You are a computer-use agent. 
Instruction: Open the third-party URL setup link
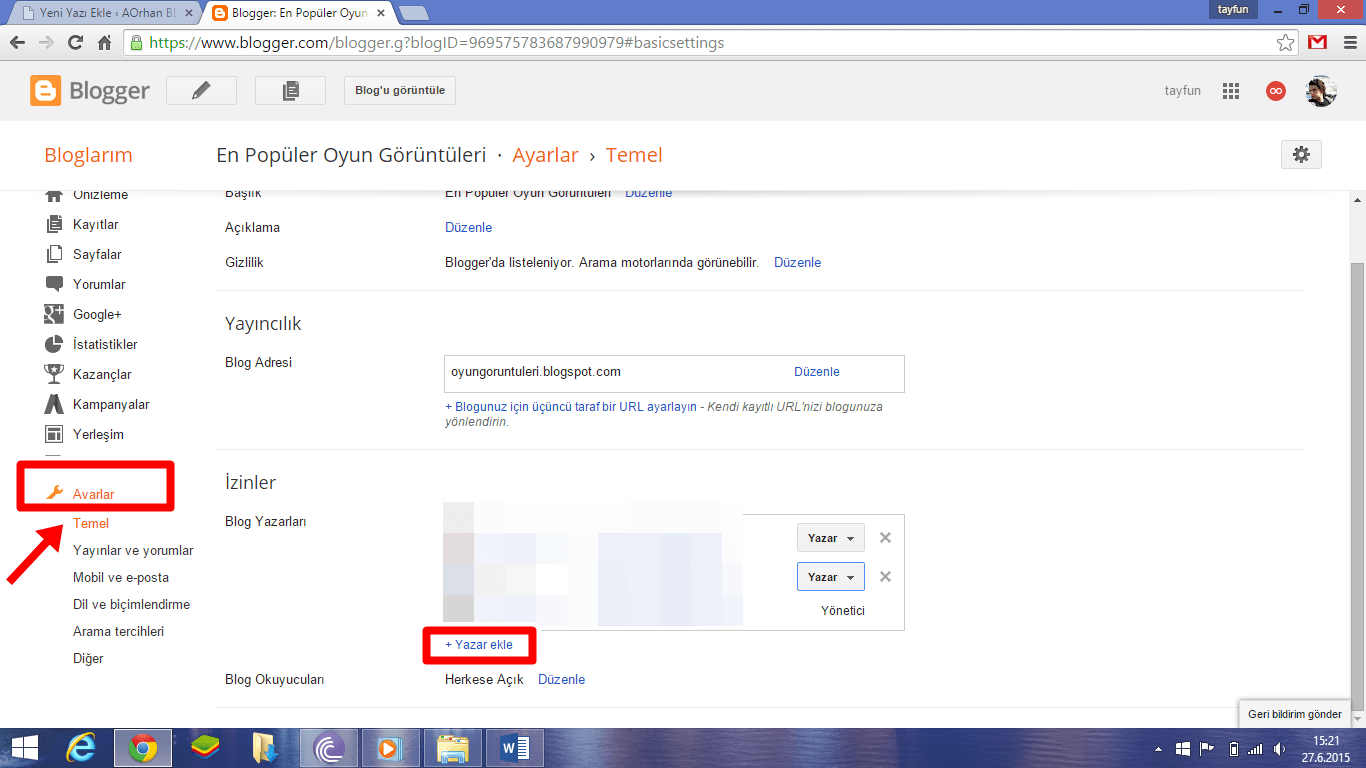tap(571, 407)
